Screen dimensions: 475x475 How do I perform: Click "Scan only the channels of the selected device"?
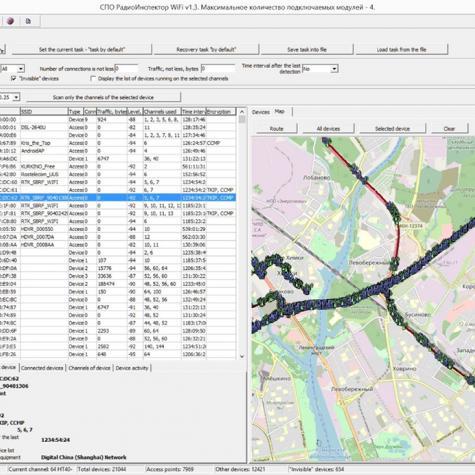click(x=103, y=97)
